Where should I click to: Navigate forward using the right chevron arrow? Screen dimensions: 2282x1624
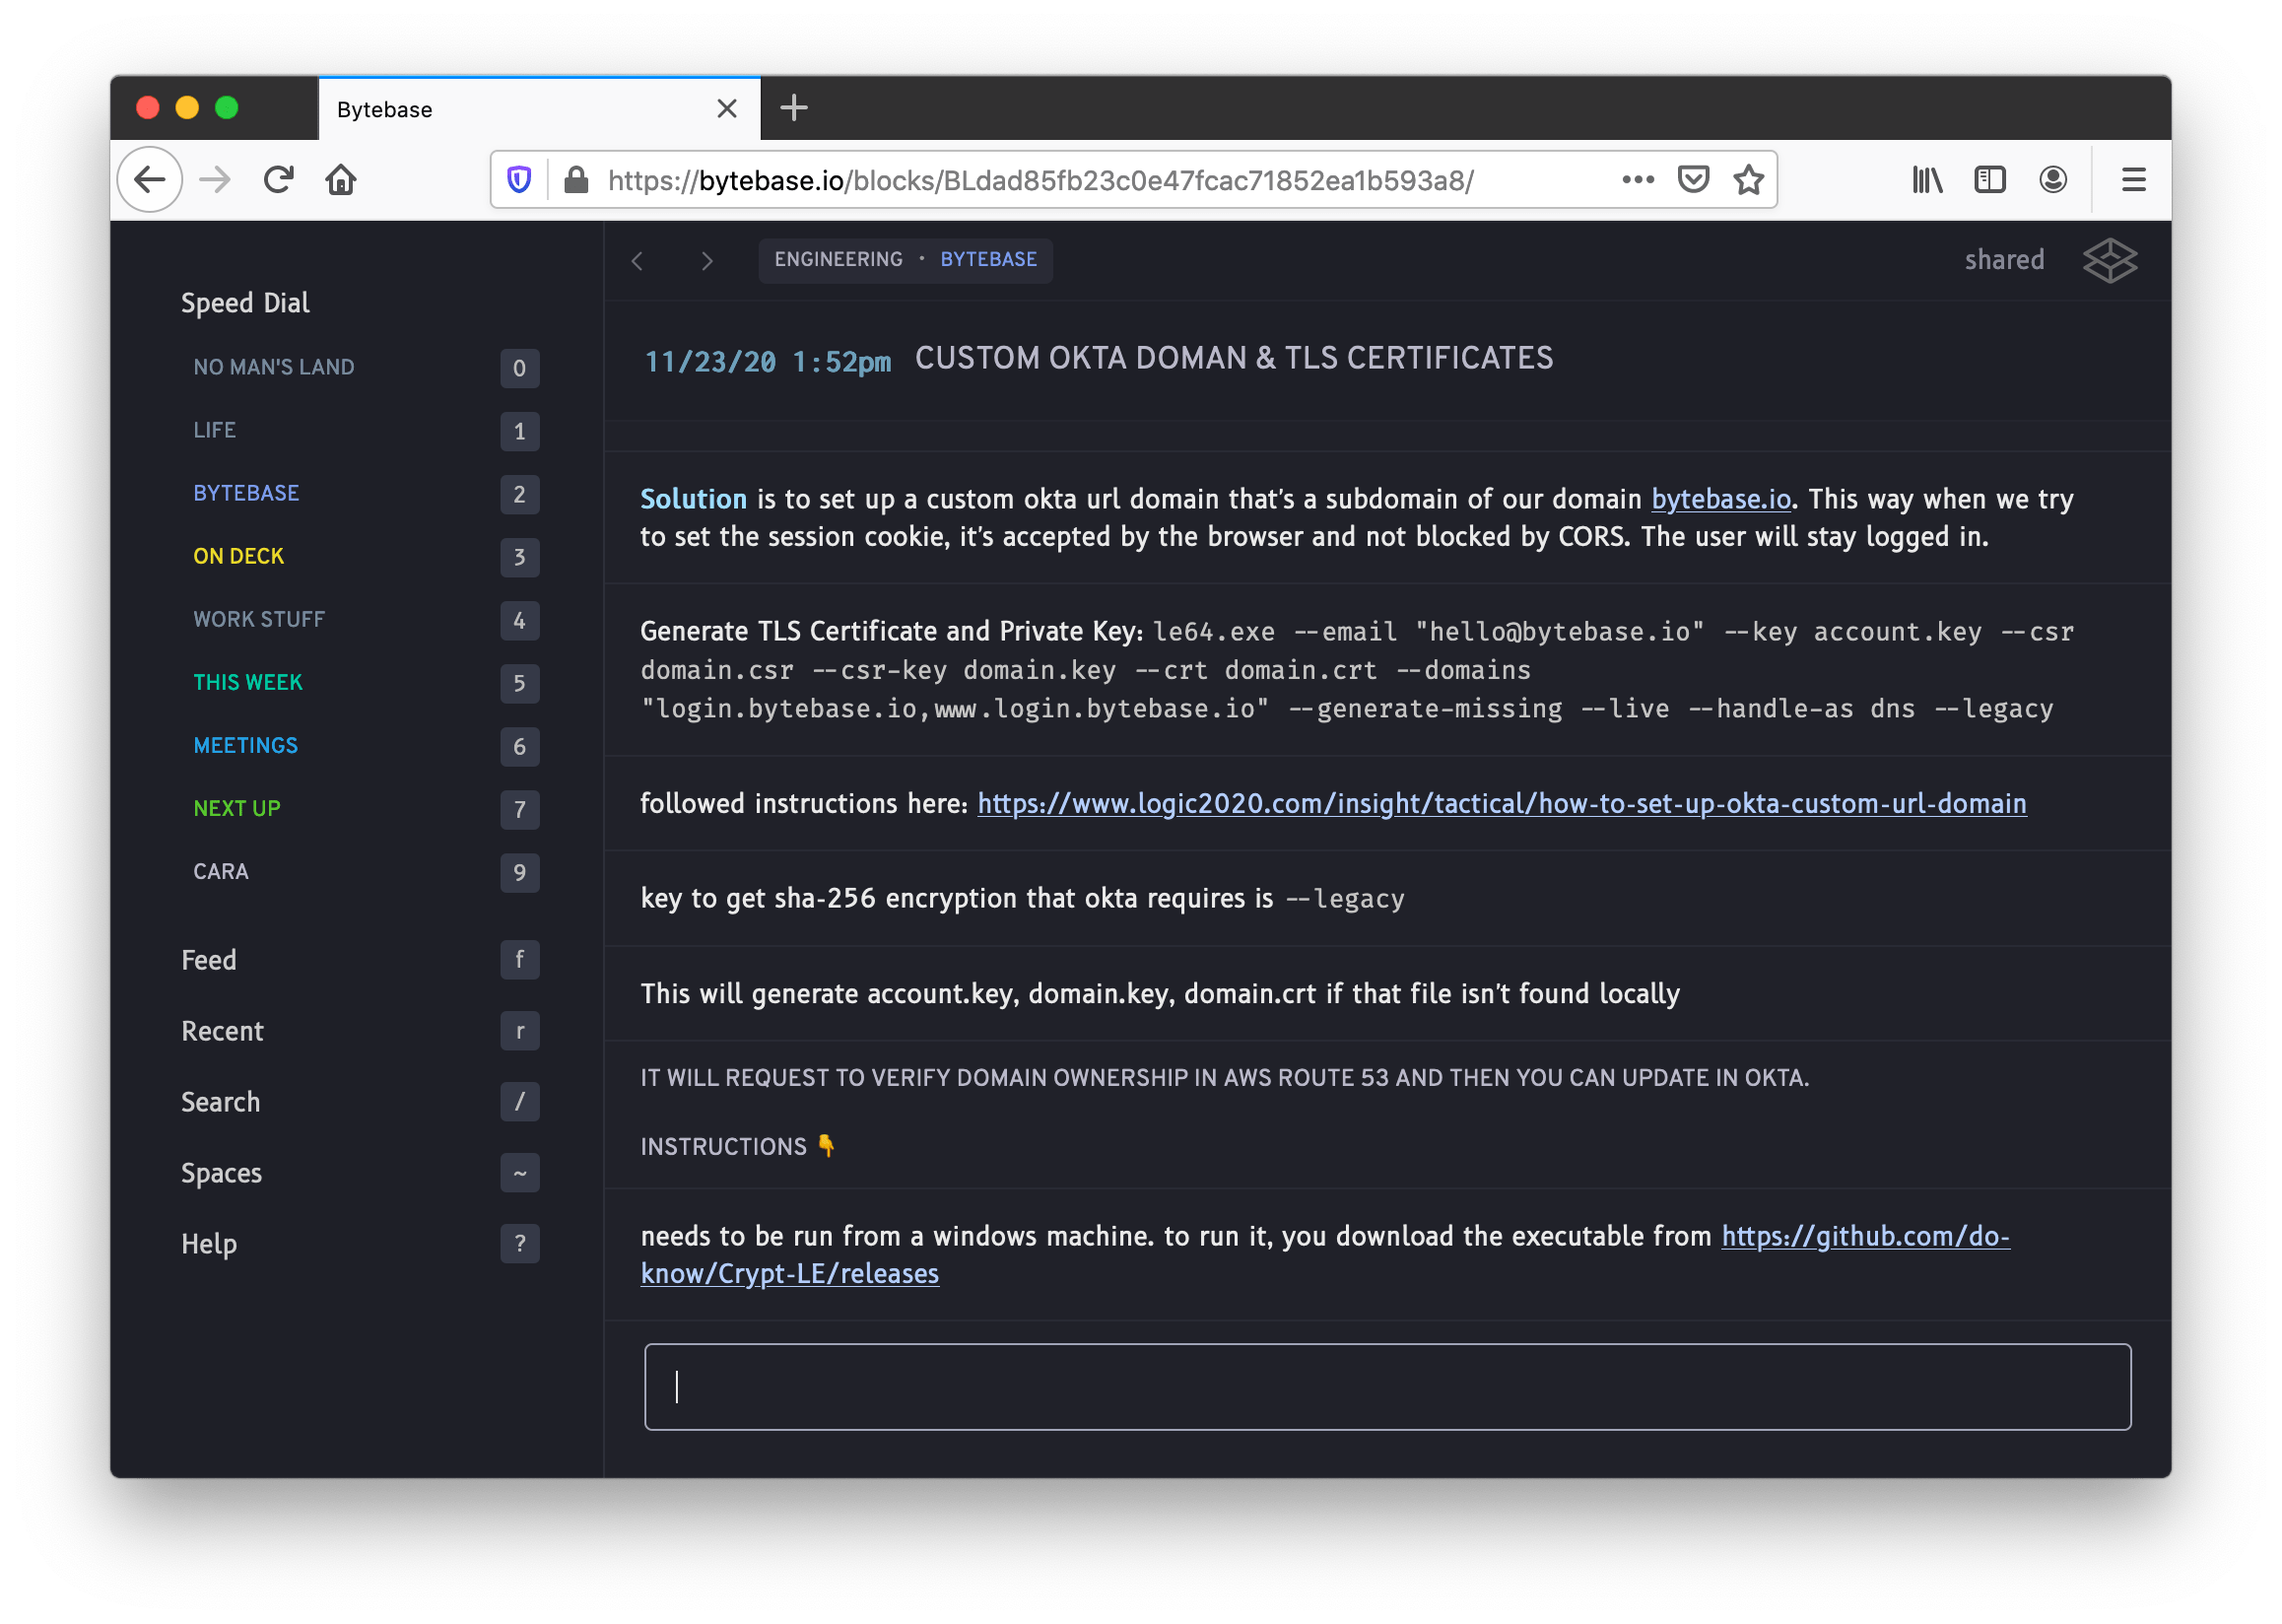[x=707, y=260]
